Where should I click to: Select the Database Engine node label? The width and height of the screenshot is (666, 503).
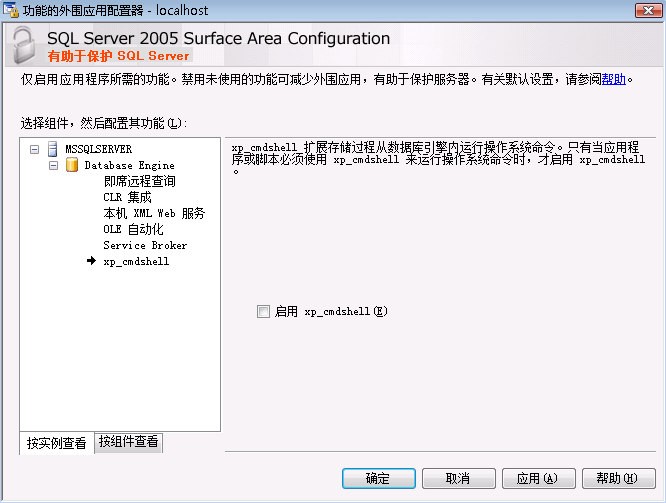(130, 165)
